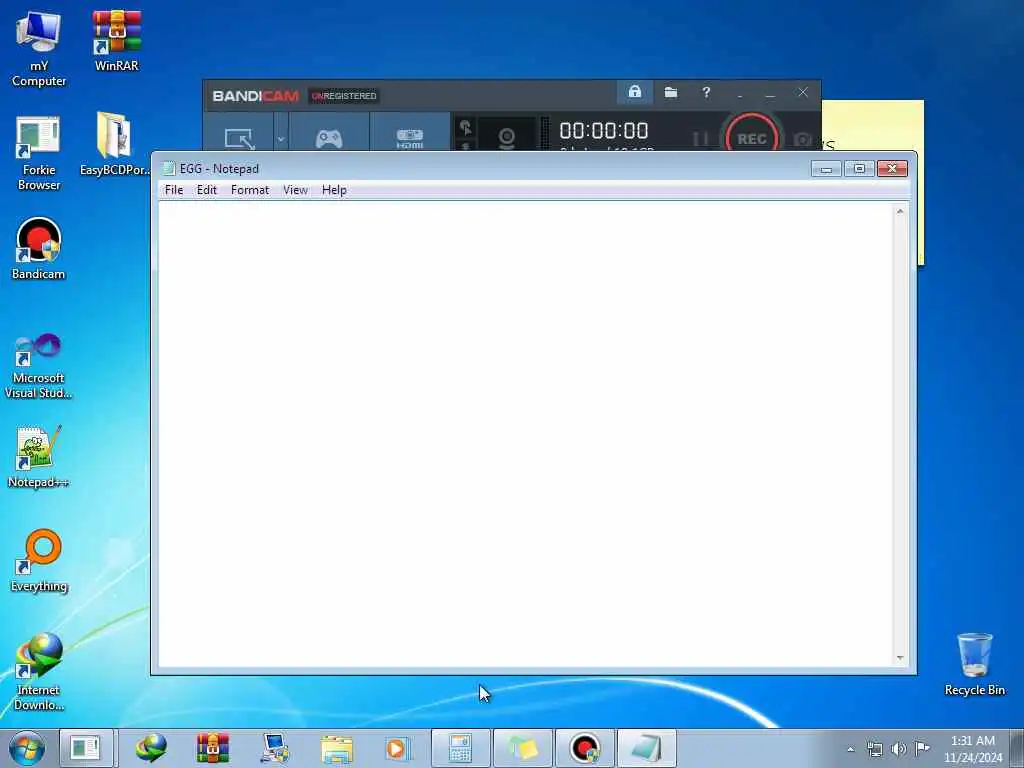Select mY Computer desktop icon
Viewport: 1024px width, 768px height.
pos(39,49)
